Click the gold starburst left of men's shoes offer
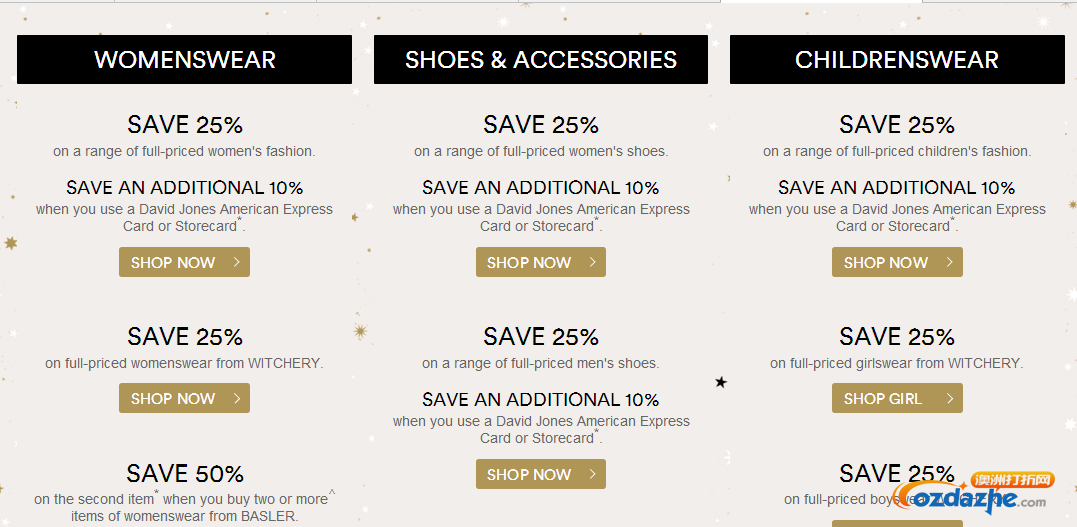Viewport: 1077px width, 527px height. pyautogui.click(x=360, y=331)
